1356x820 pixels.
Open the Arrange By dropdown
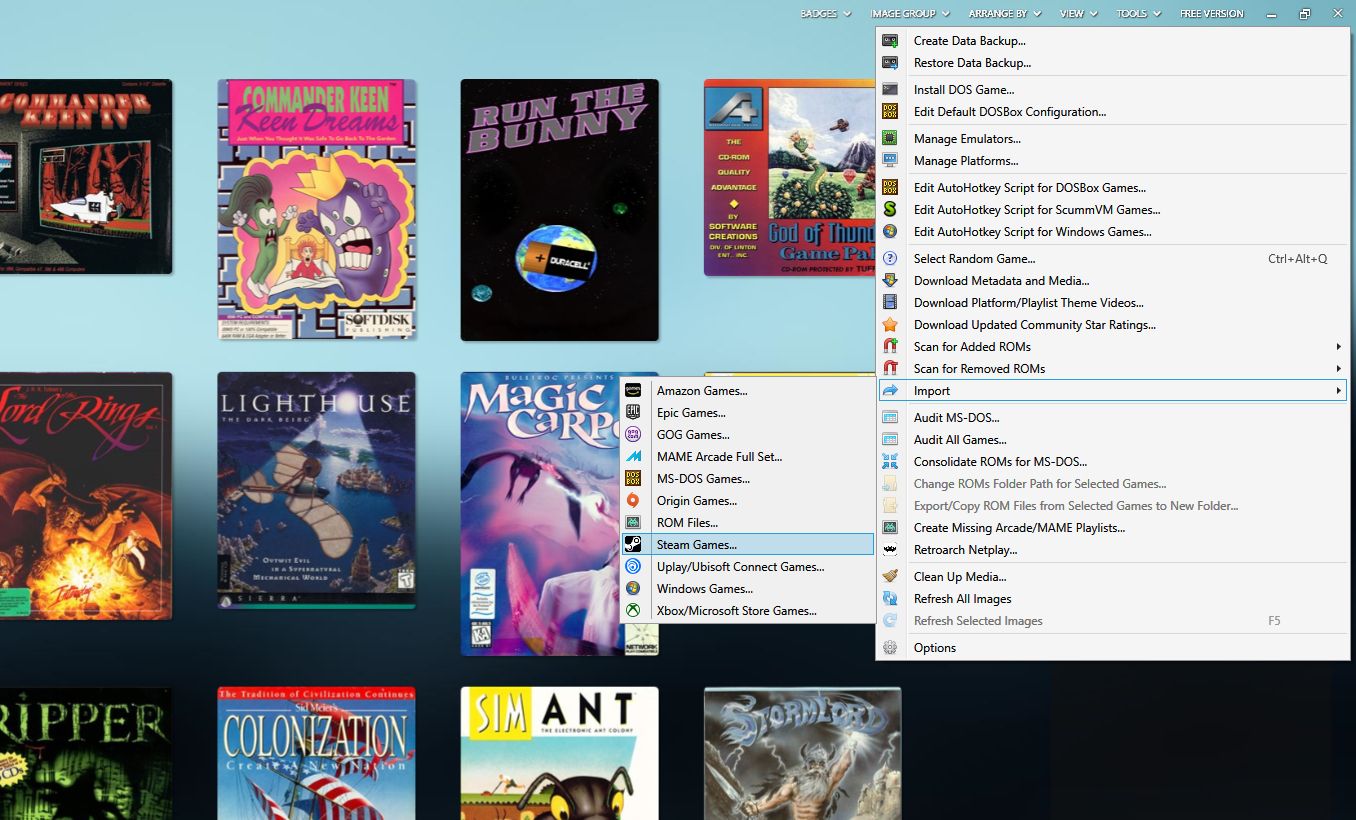[1004, 14]
